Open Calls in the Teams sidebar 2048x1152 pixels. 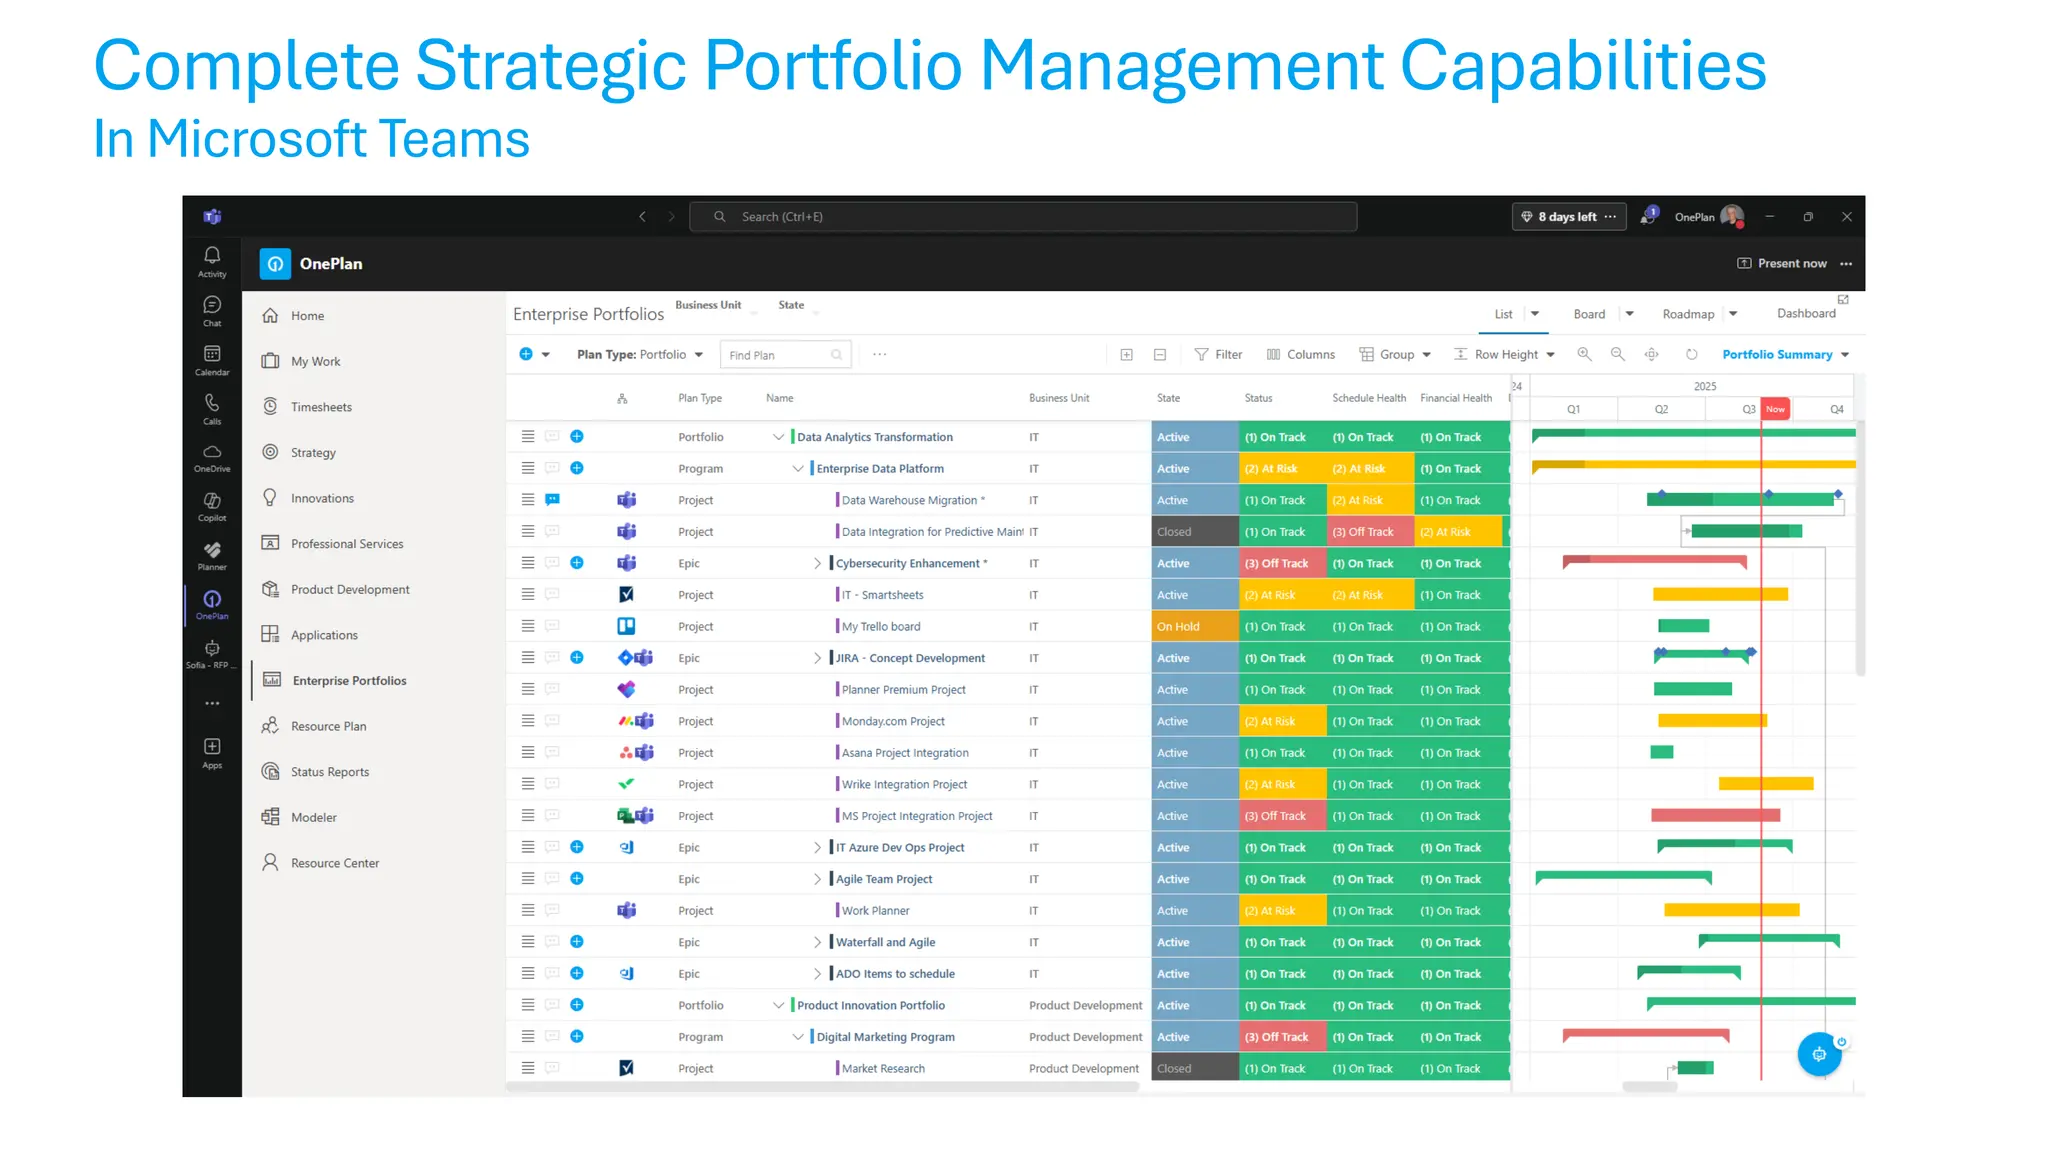[x=212, y=409]
